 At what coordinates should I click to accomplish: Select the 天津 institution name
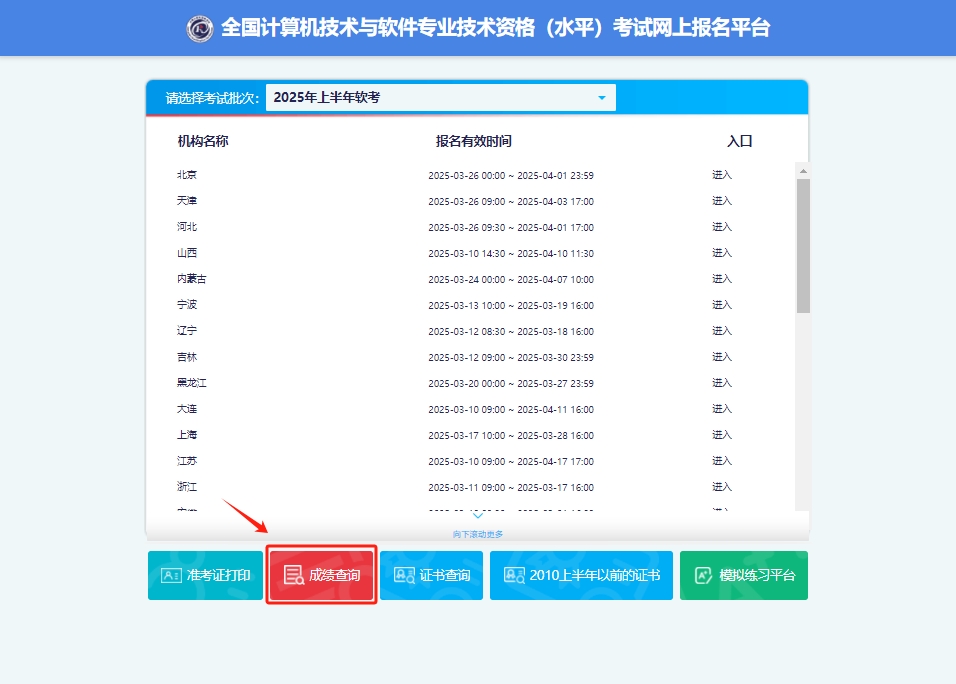(187, 201)
